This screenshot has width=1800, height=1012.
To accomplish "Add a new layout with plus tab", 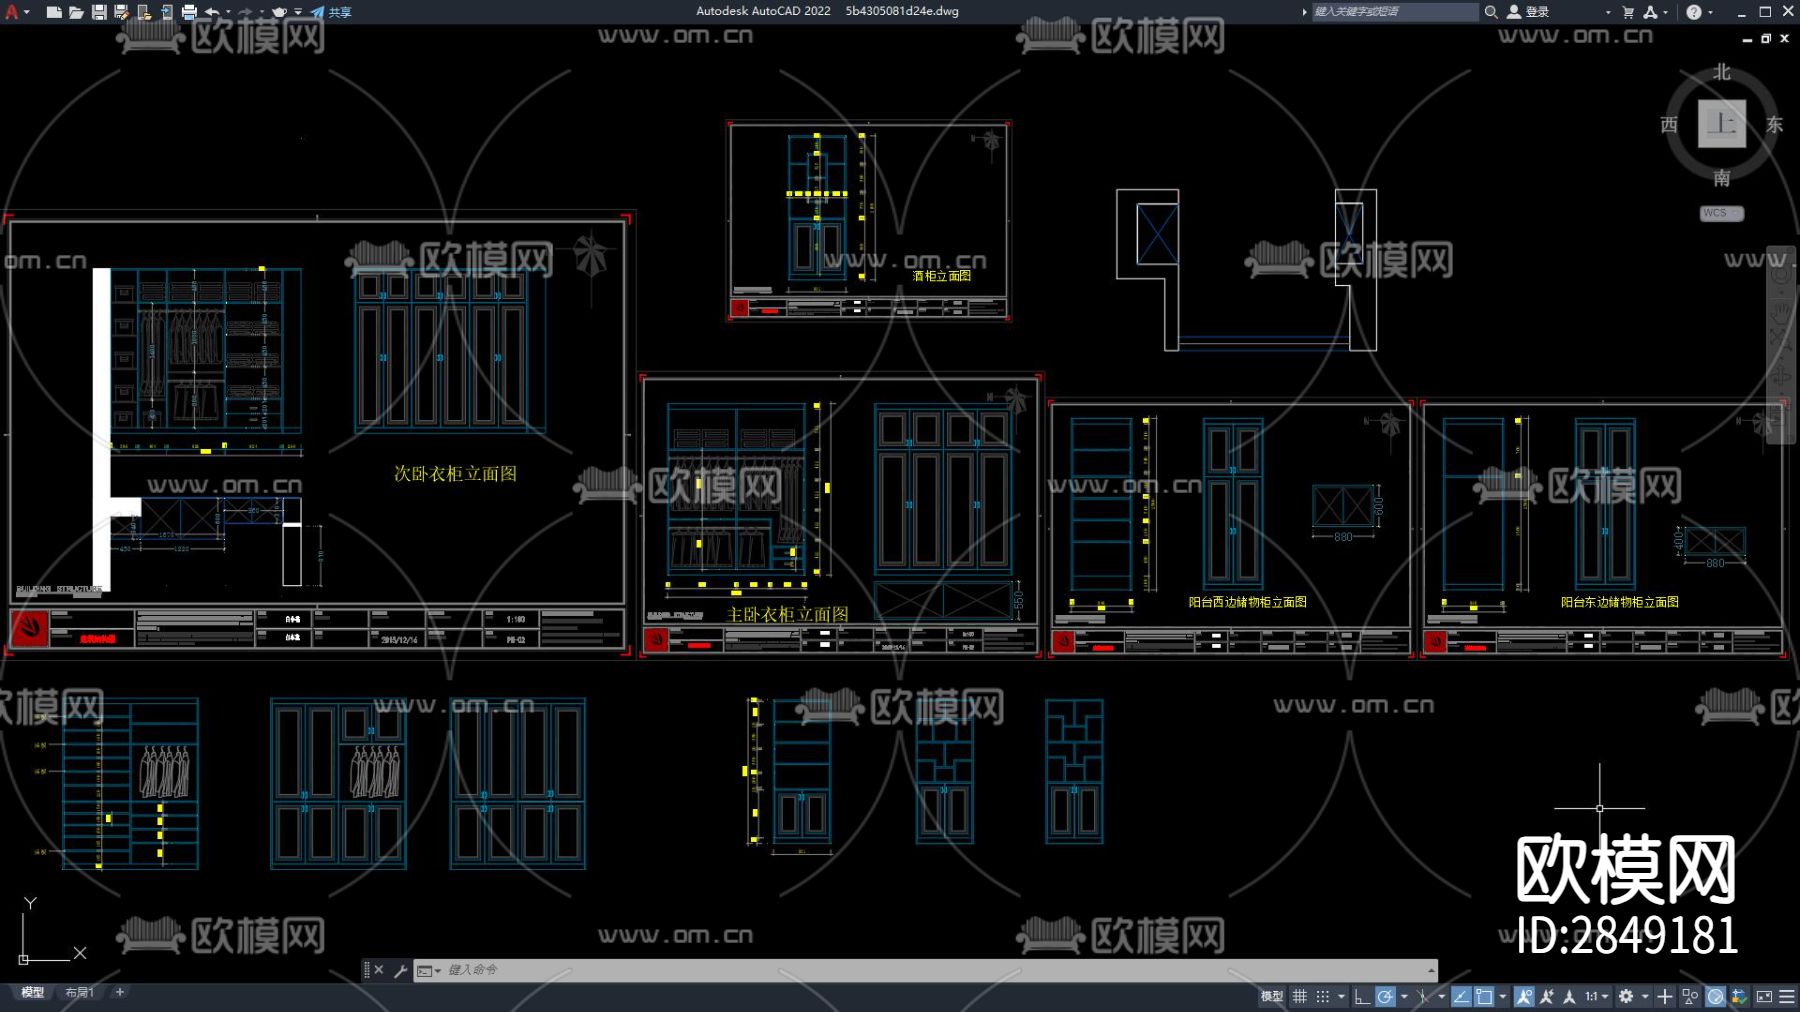I will pos(120,992).
